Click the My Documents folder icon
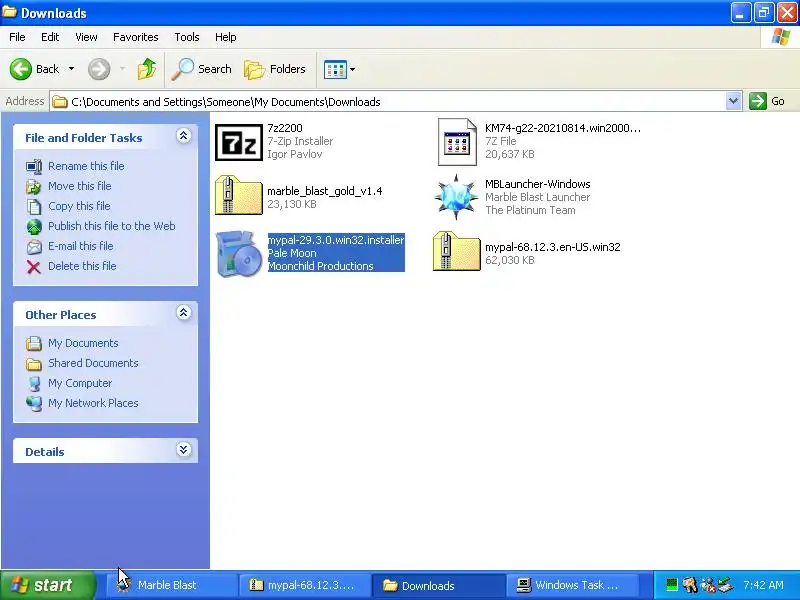The height and width of the screenshot is (600, 800). point(34,343)
